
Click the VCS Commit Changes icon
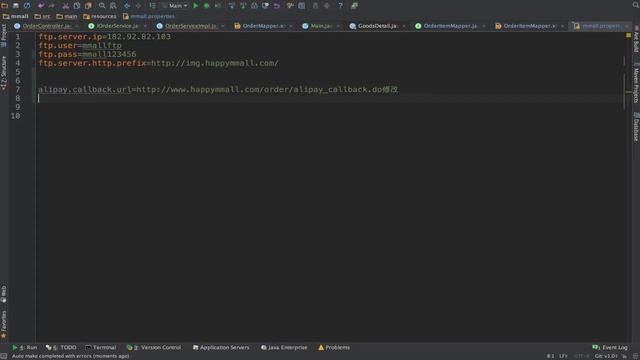point(243,6)
